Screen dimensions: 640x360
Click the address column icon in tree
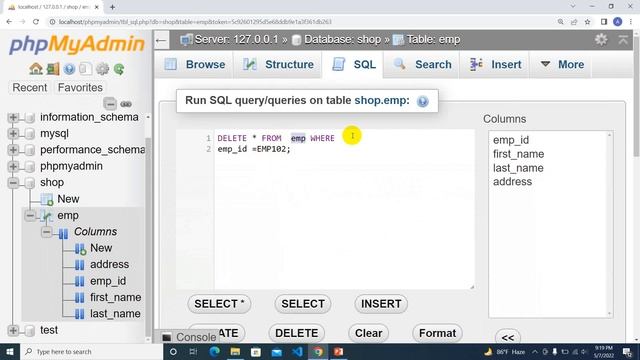[x=80, y=264]
